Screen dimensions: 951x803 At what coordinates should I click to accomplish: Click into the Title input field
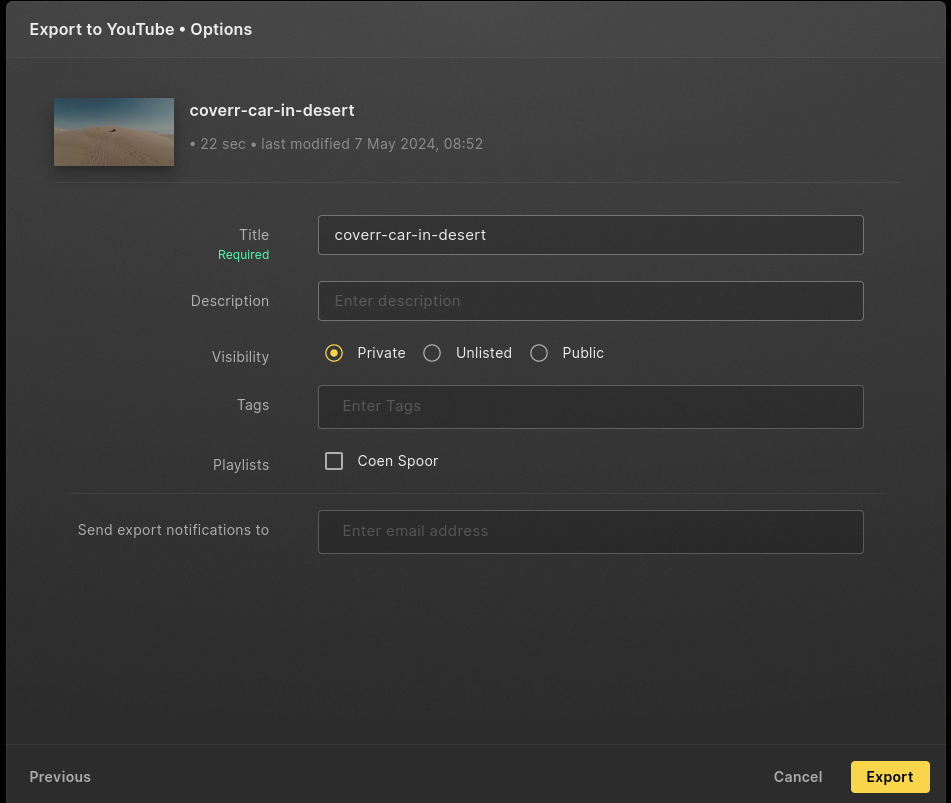coord(591,235)
